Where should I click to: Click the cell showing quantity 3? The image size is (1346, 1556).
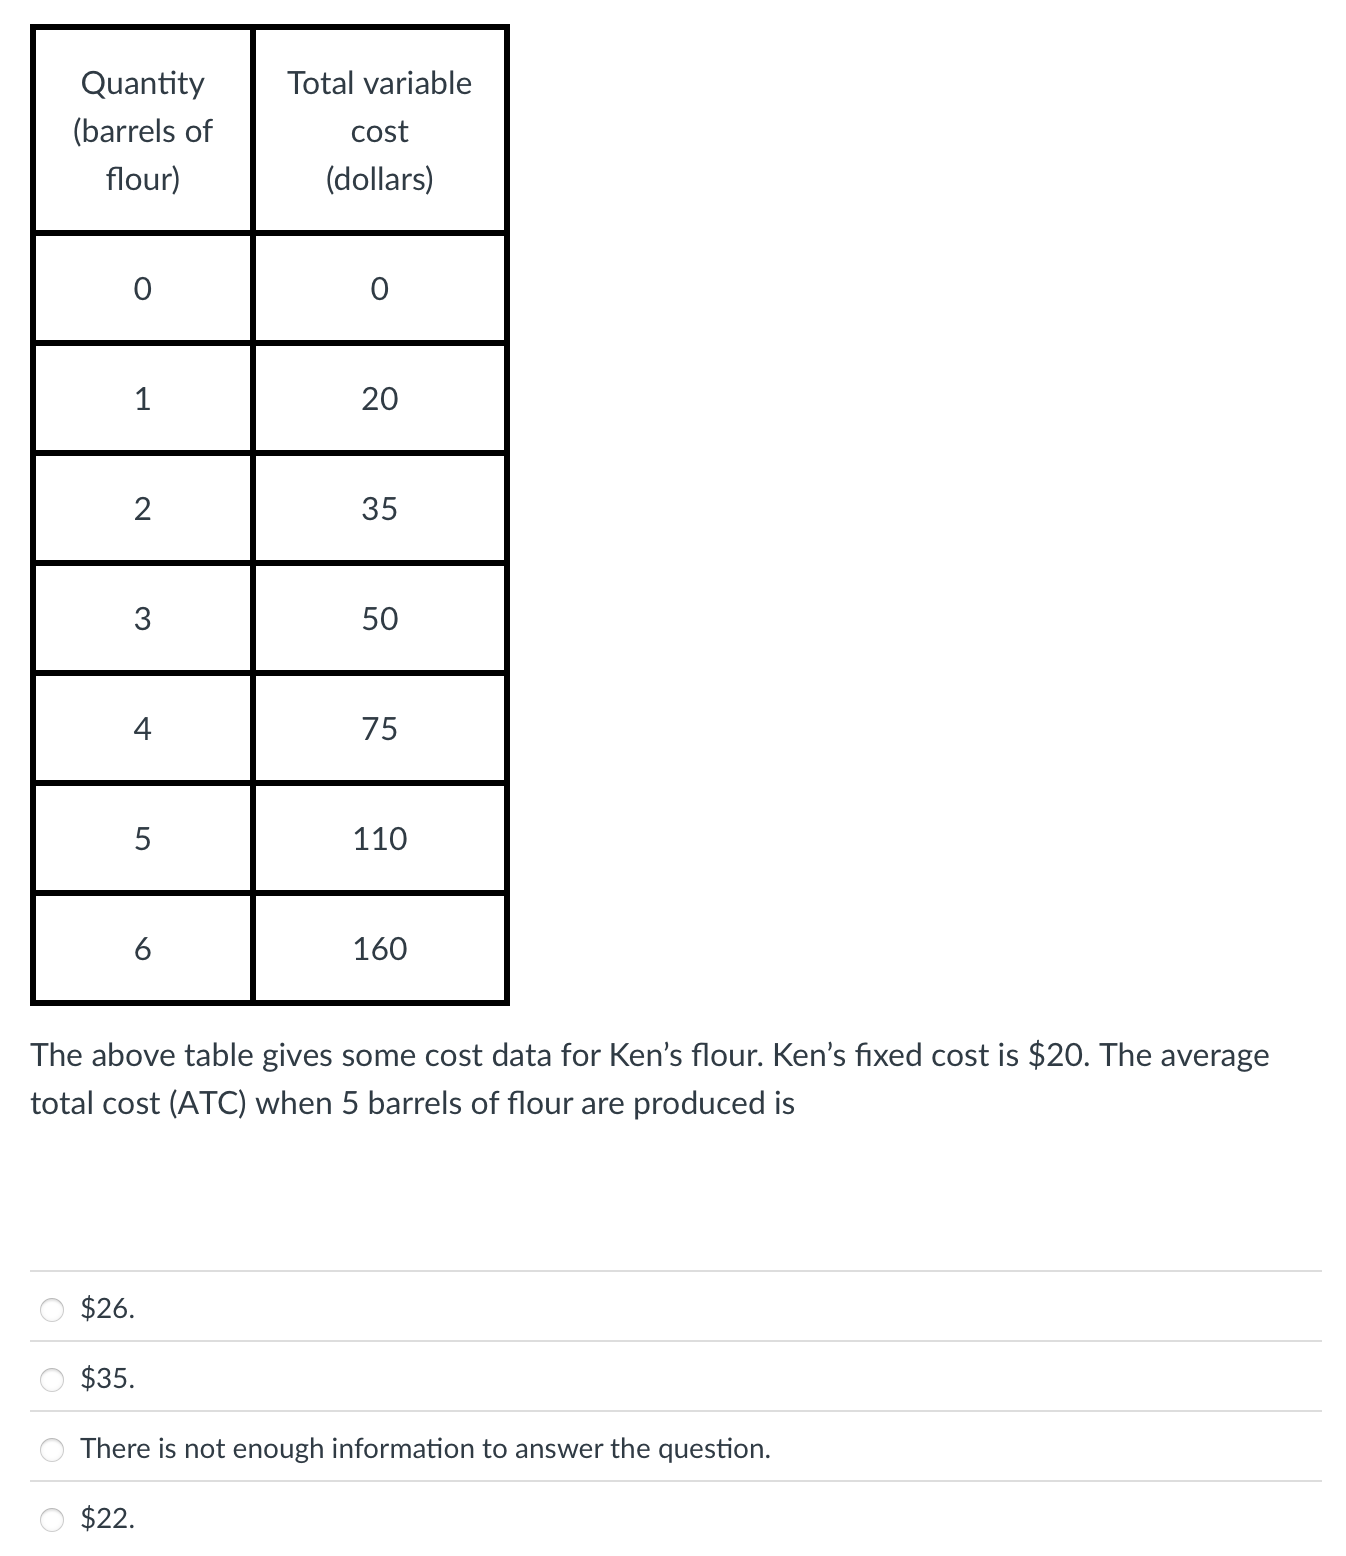tap(142, 619)
